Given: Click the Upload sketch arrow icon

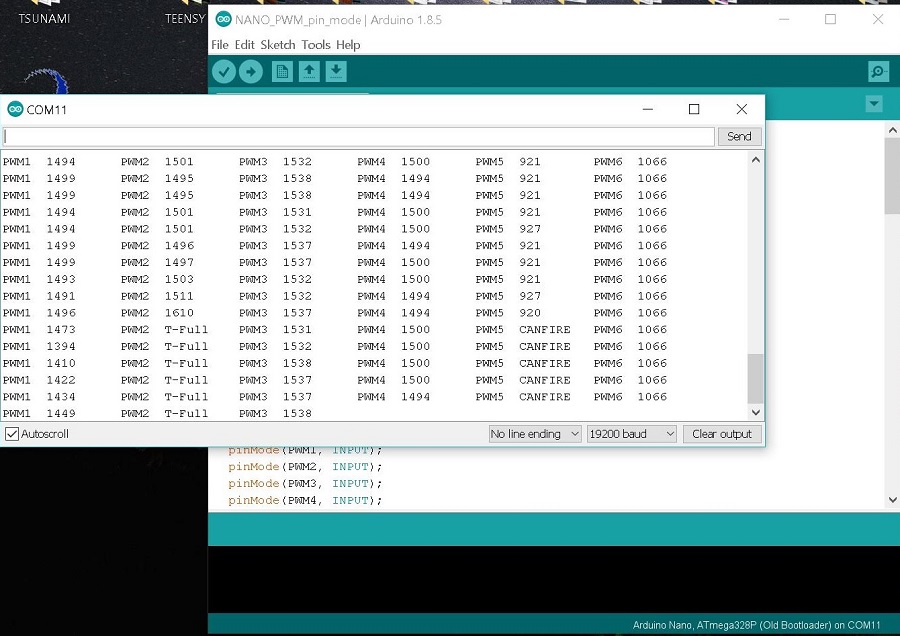Looking at the screenshot, I should pyautogui.click(x=251, y=71).
